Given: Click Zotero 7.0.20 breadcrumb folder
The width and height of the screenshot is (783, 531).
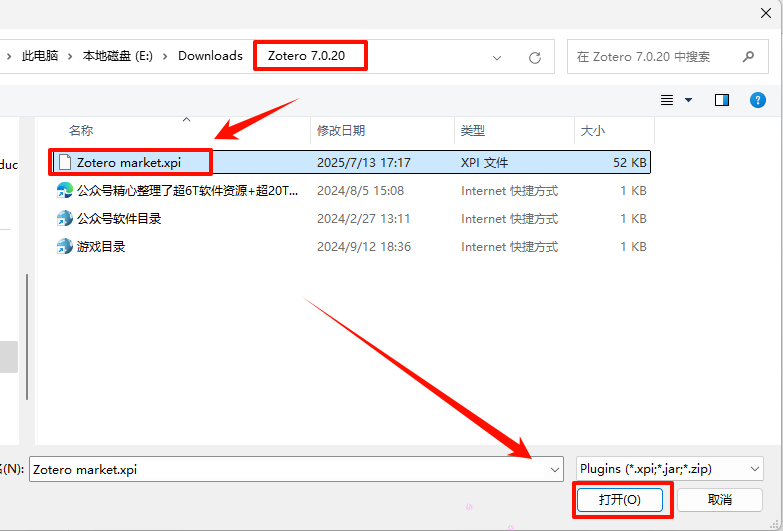Looking at the screenshot, I should [x=306, y=55].
